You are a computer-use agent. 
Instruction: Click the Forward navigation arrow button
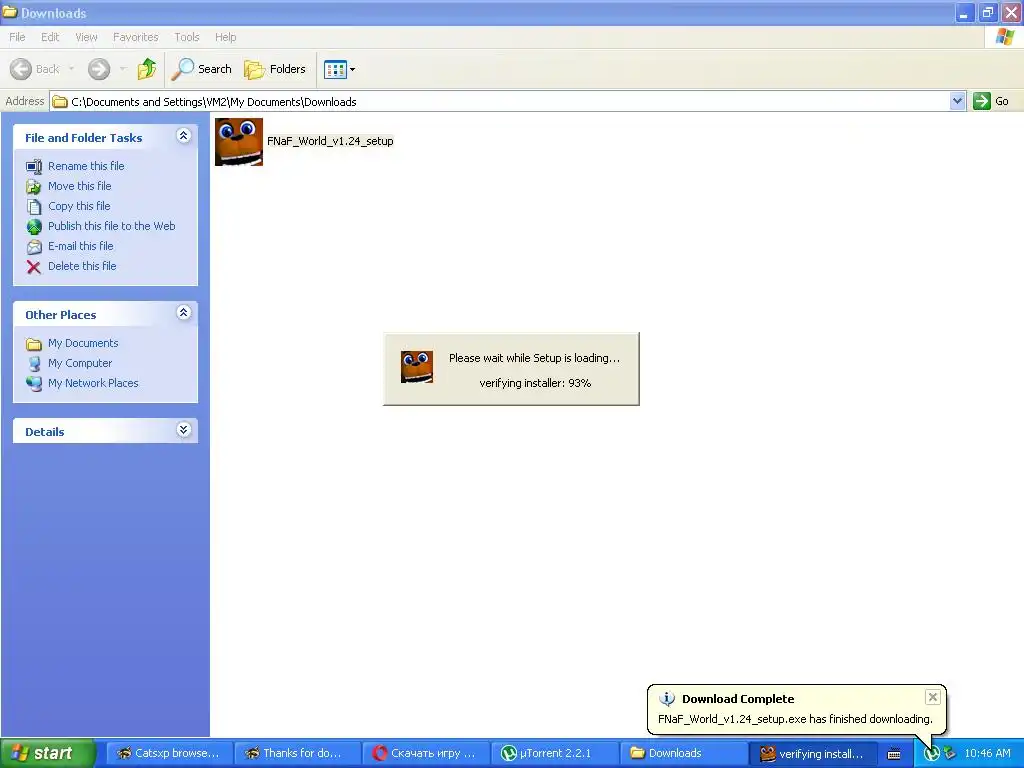coord(99,69)
